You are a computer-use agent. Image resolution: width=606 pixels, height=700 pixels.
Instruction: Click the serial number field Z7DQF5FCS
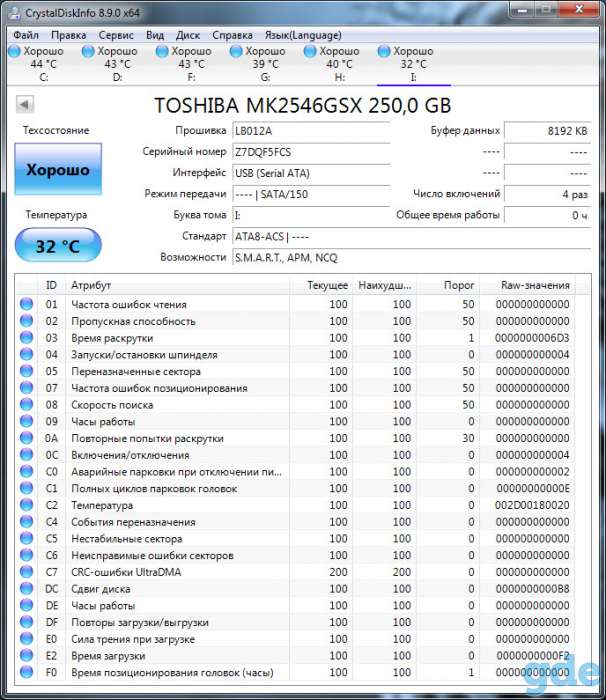(x=311, y=152)
